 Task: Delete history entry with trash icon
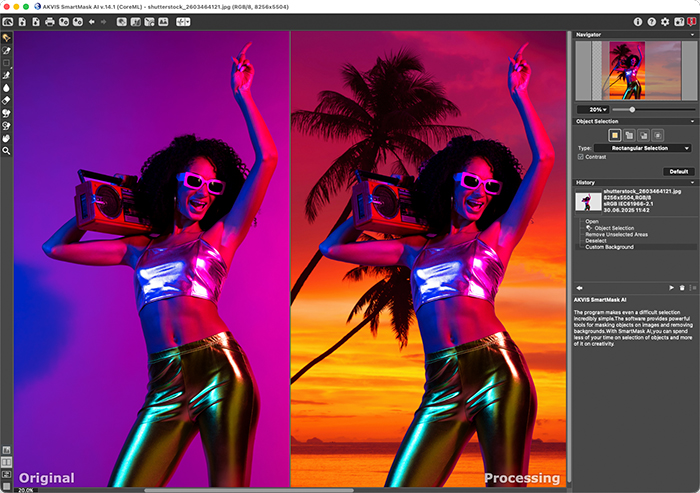pyautogui.click(x=683, y=287)
